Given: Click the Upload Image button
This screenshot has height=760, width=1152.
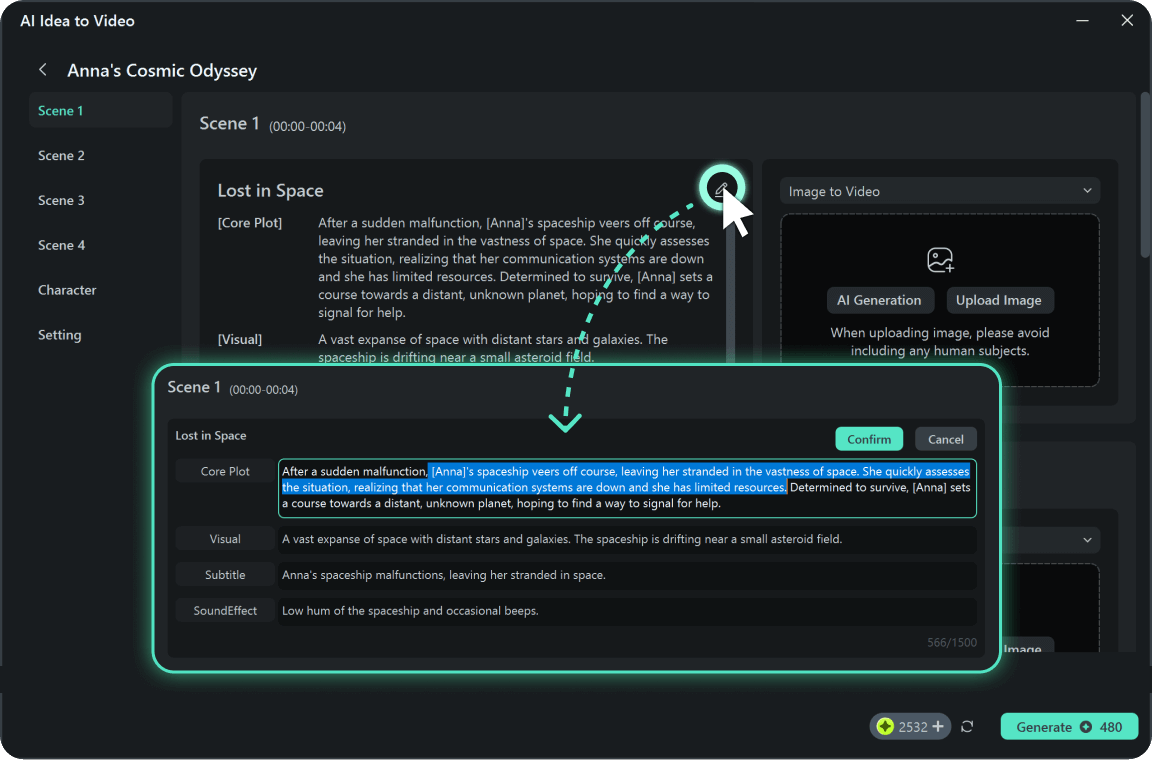Looking at the screenshot, I should (x=998, y=300).
